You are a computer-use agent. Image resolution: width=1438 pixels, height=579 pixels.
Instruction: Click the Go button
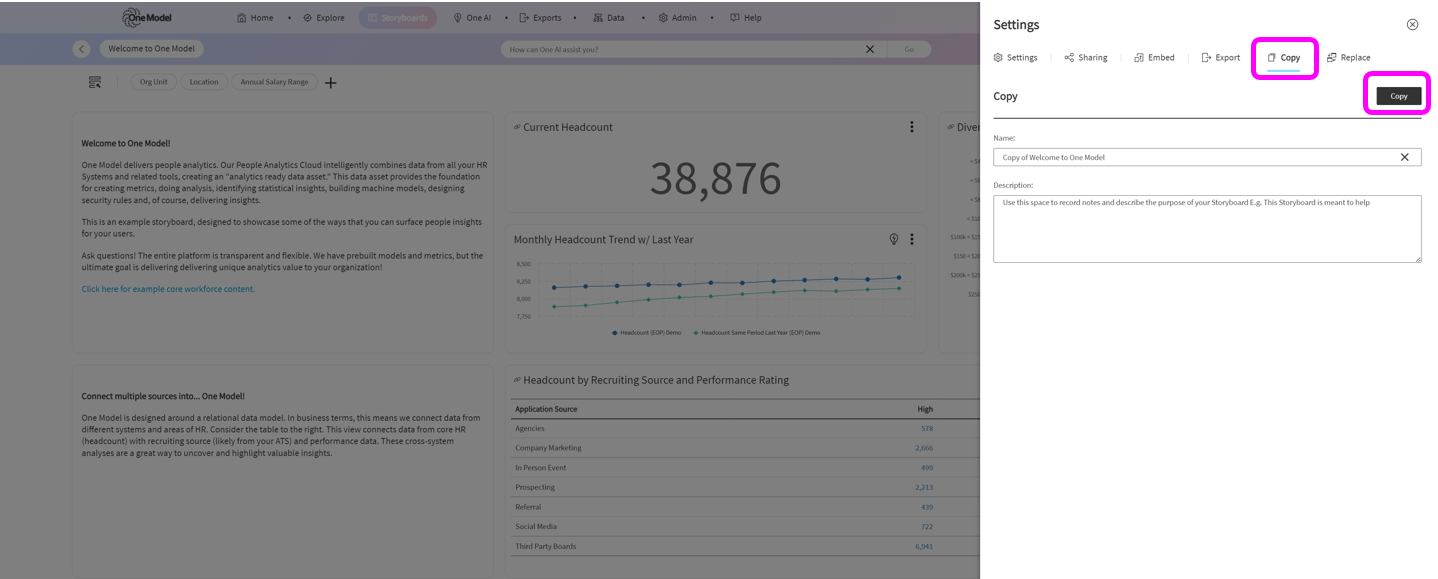point(909,49)
